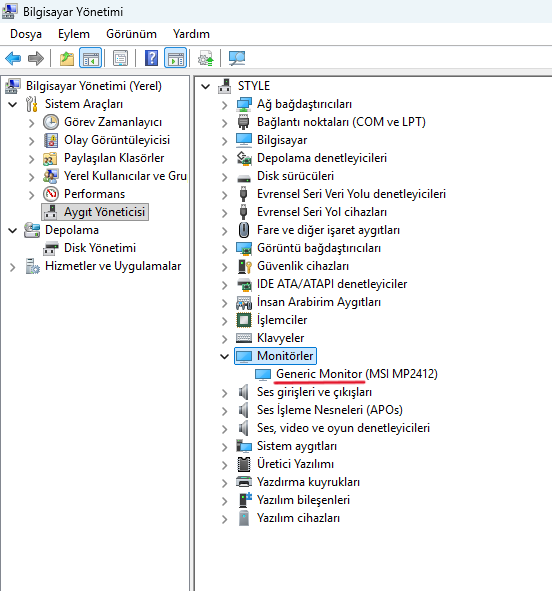Image resolution: width=552 pixels, height=591 pixels.
Task: Expand Yerel Kullanıcılar ve Gruplar node
Action: point(32,177)
